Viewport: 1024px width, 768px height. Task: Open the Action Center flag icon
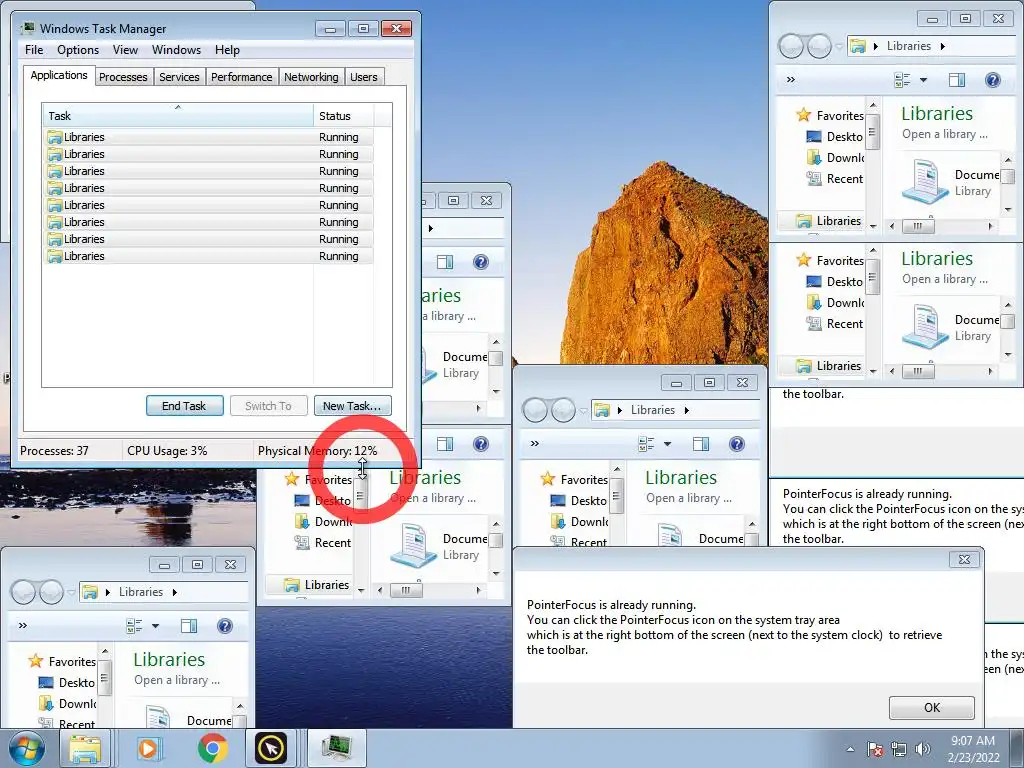click(x=875, y=749)
